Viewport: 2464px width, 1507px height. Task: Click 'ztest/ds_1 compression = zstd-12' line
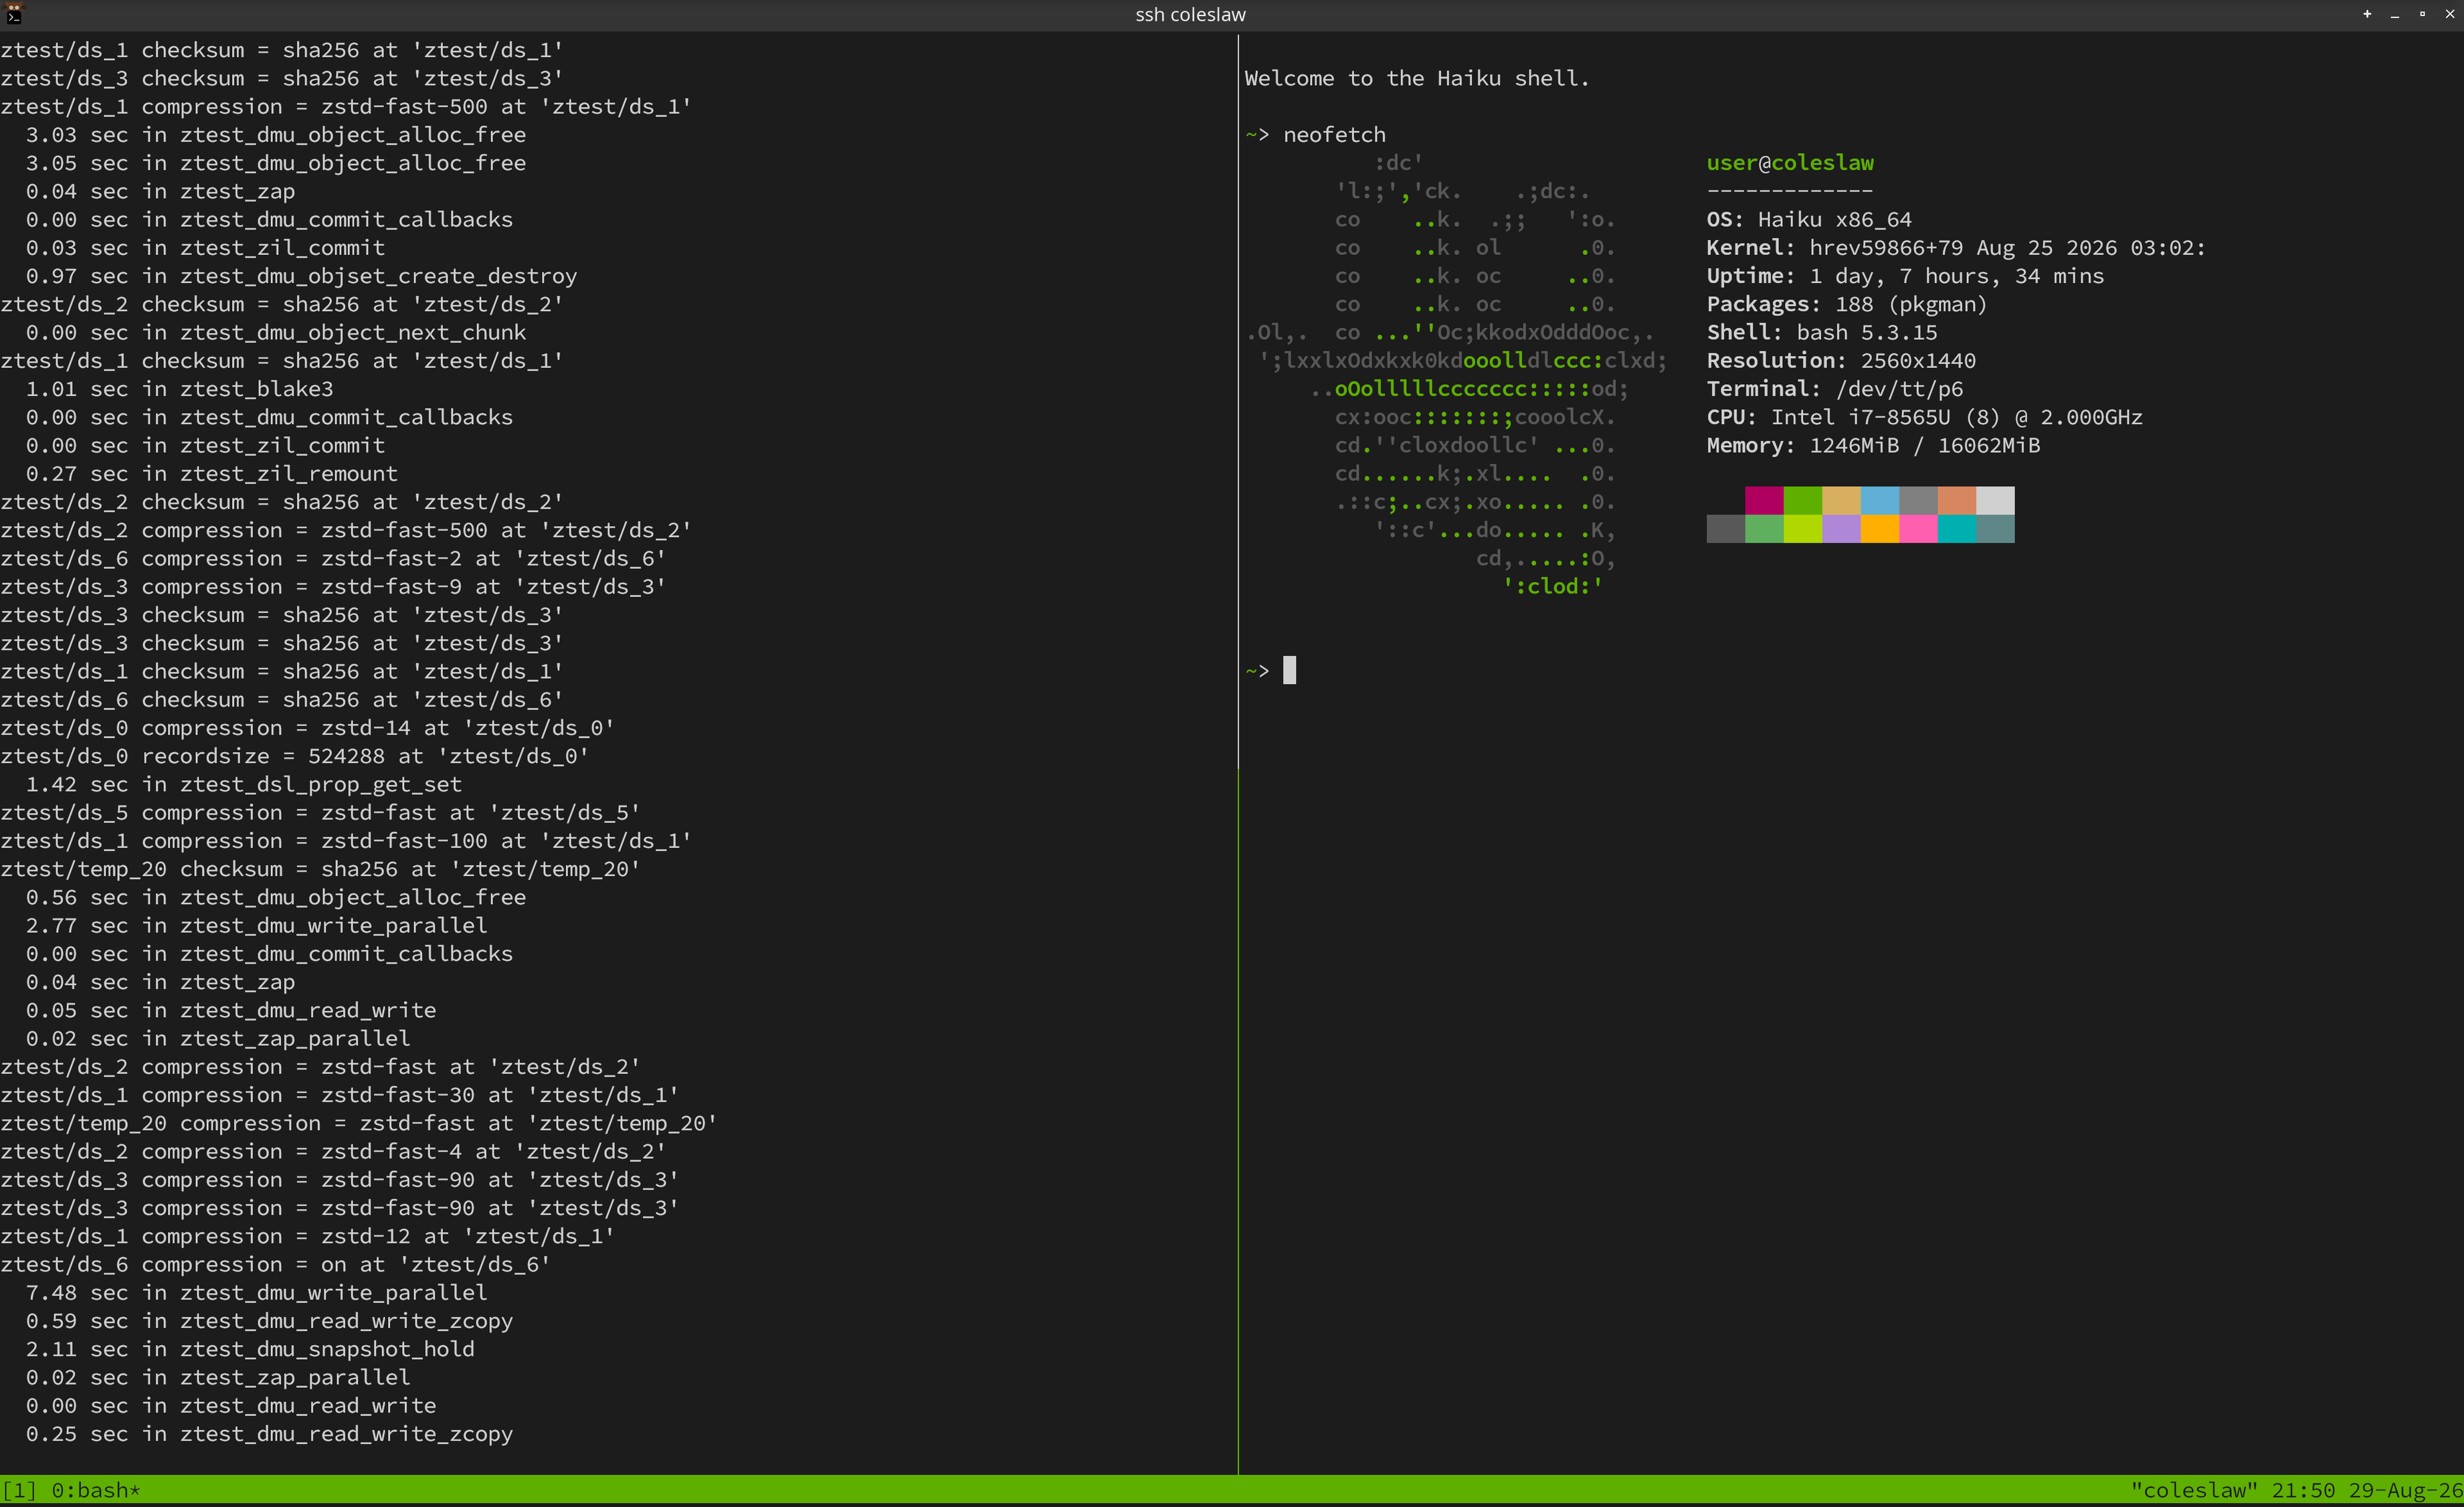308,1236
